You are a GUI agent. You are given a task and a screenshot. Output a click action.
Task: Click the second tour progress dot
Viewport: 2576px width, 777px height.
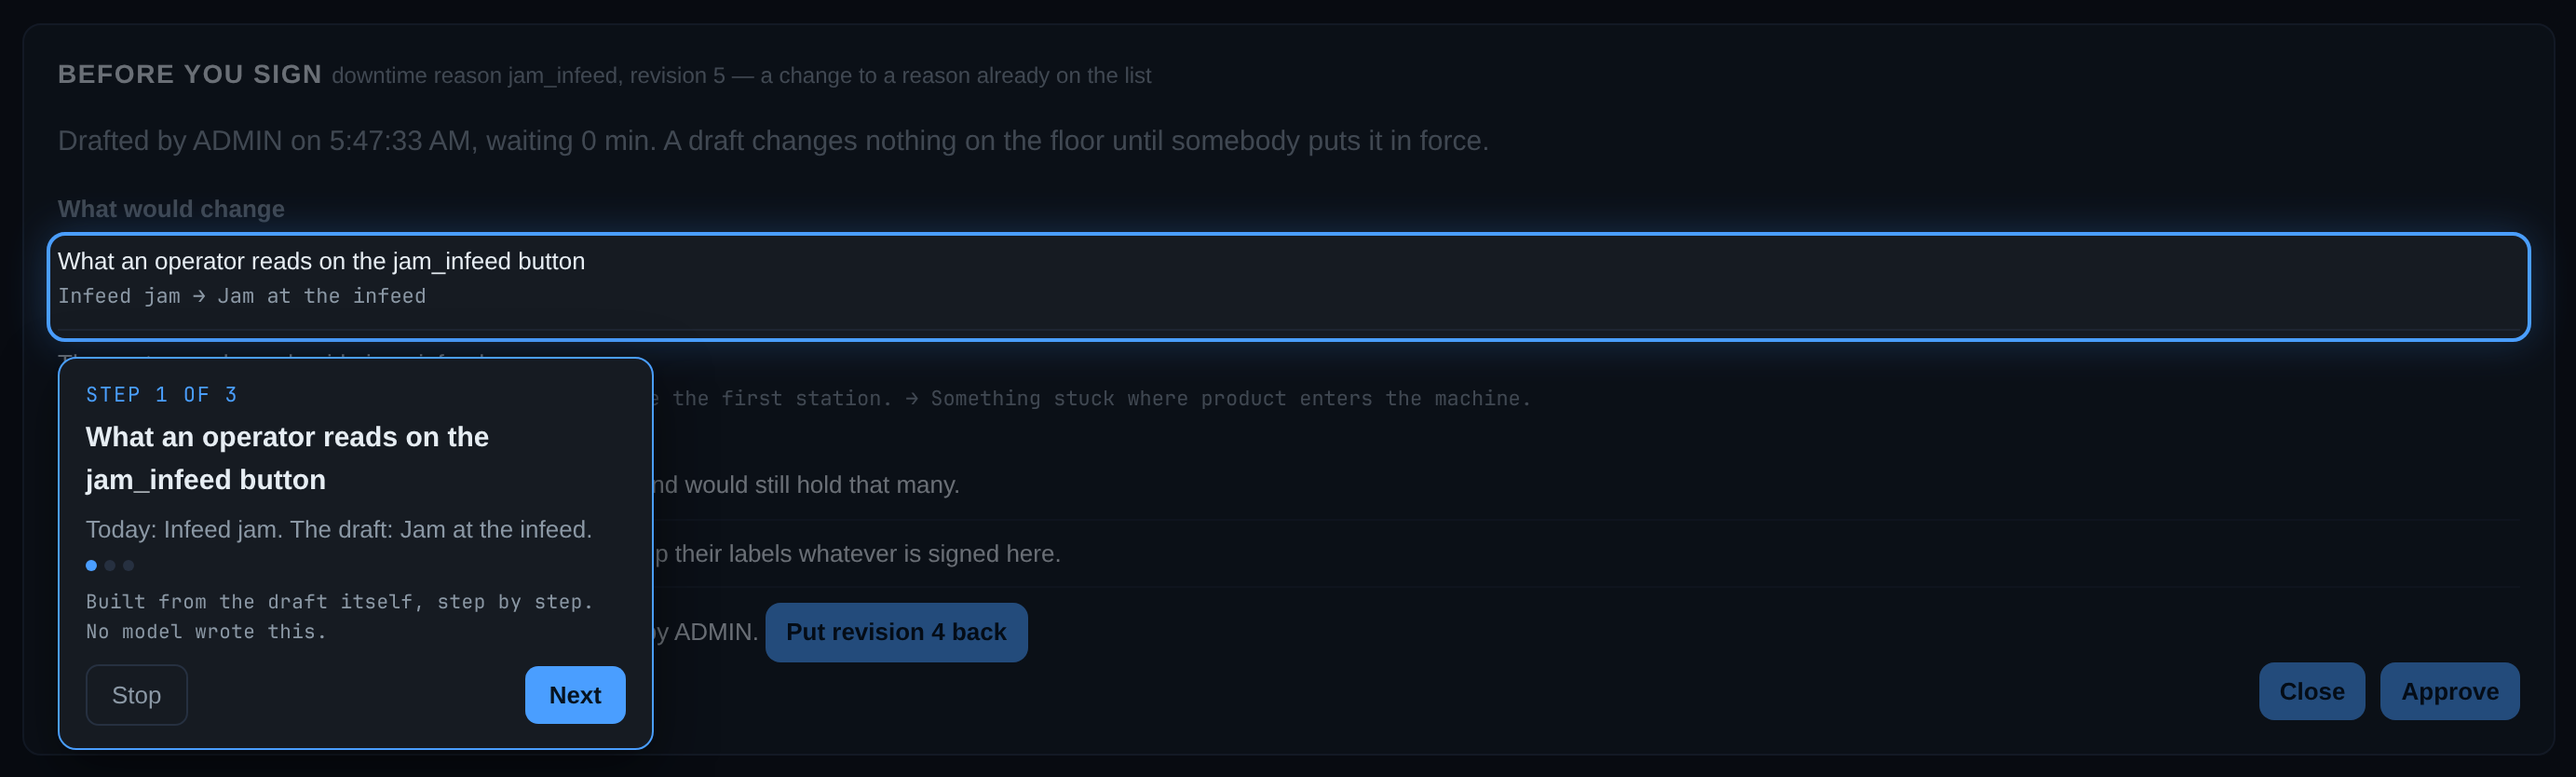(x=110, y=565)
